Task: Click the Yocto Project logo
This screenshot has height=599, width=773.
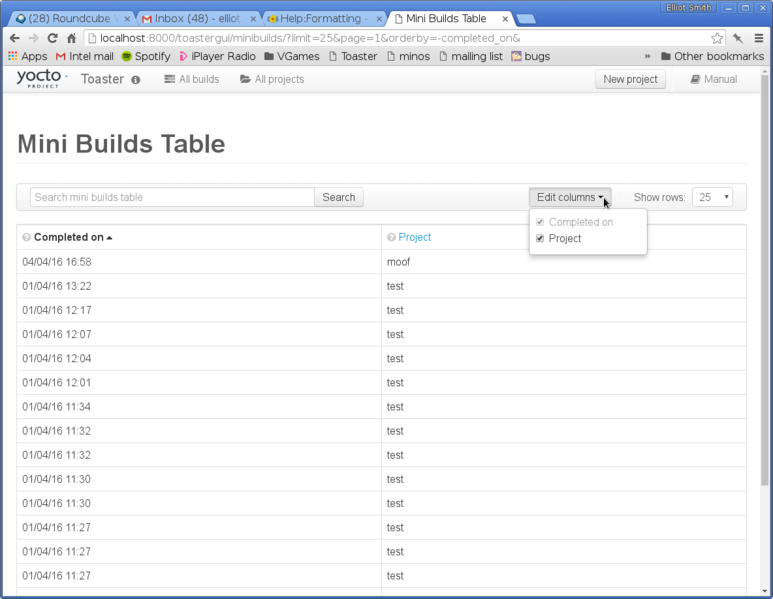Action: click(42, 78)
